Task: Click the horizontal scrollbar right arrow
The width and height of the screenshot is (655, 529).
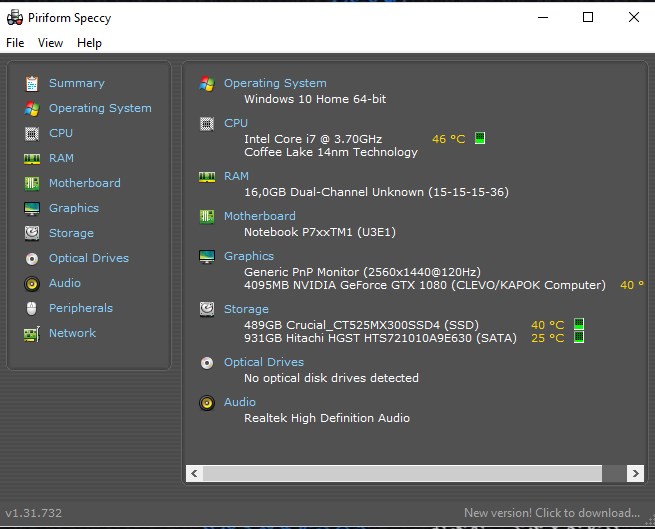Action: (635, 473)
